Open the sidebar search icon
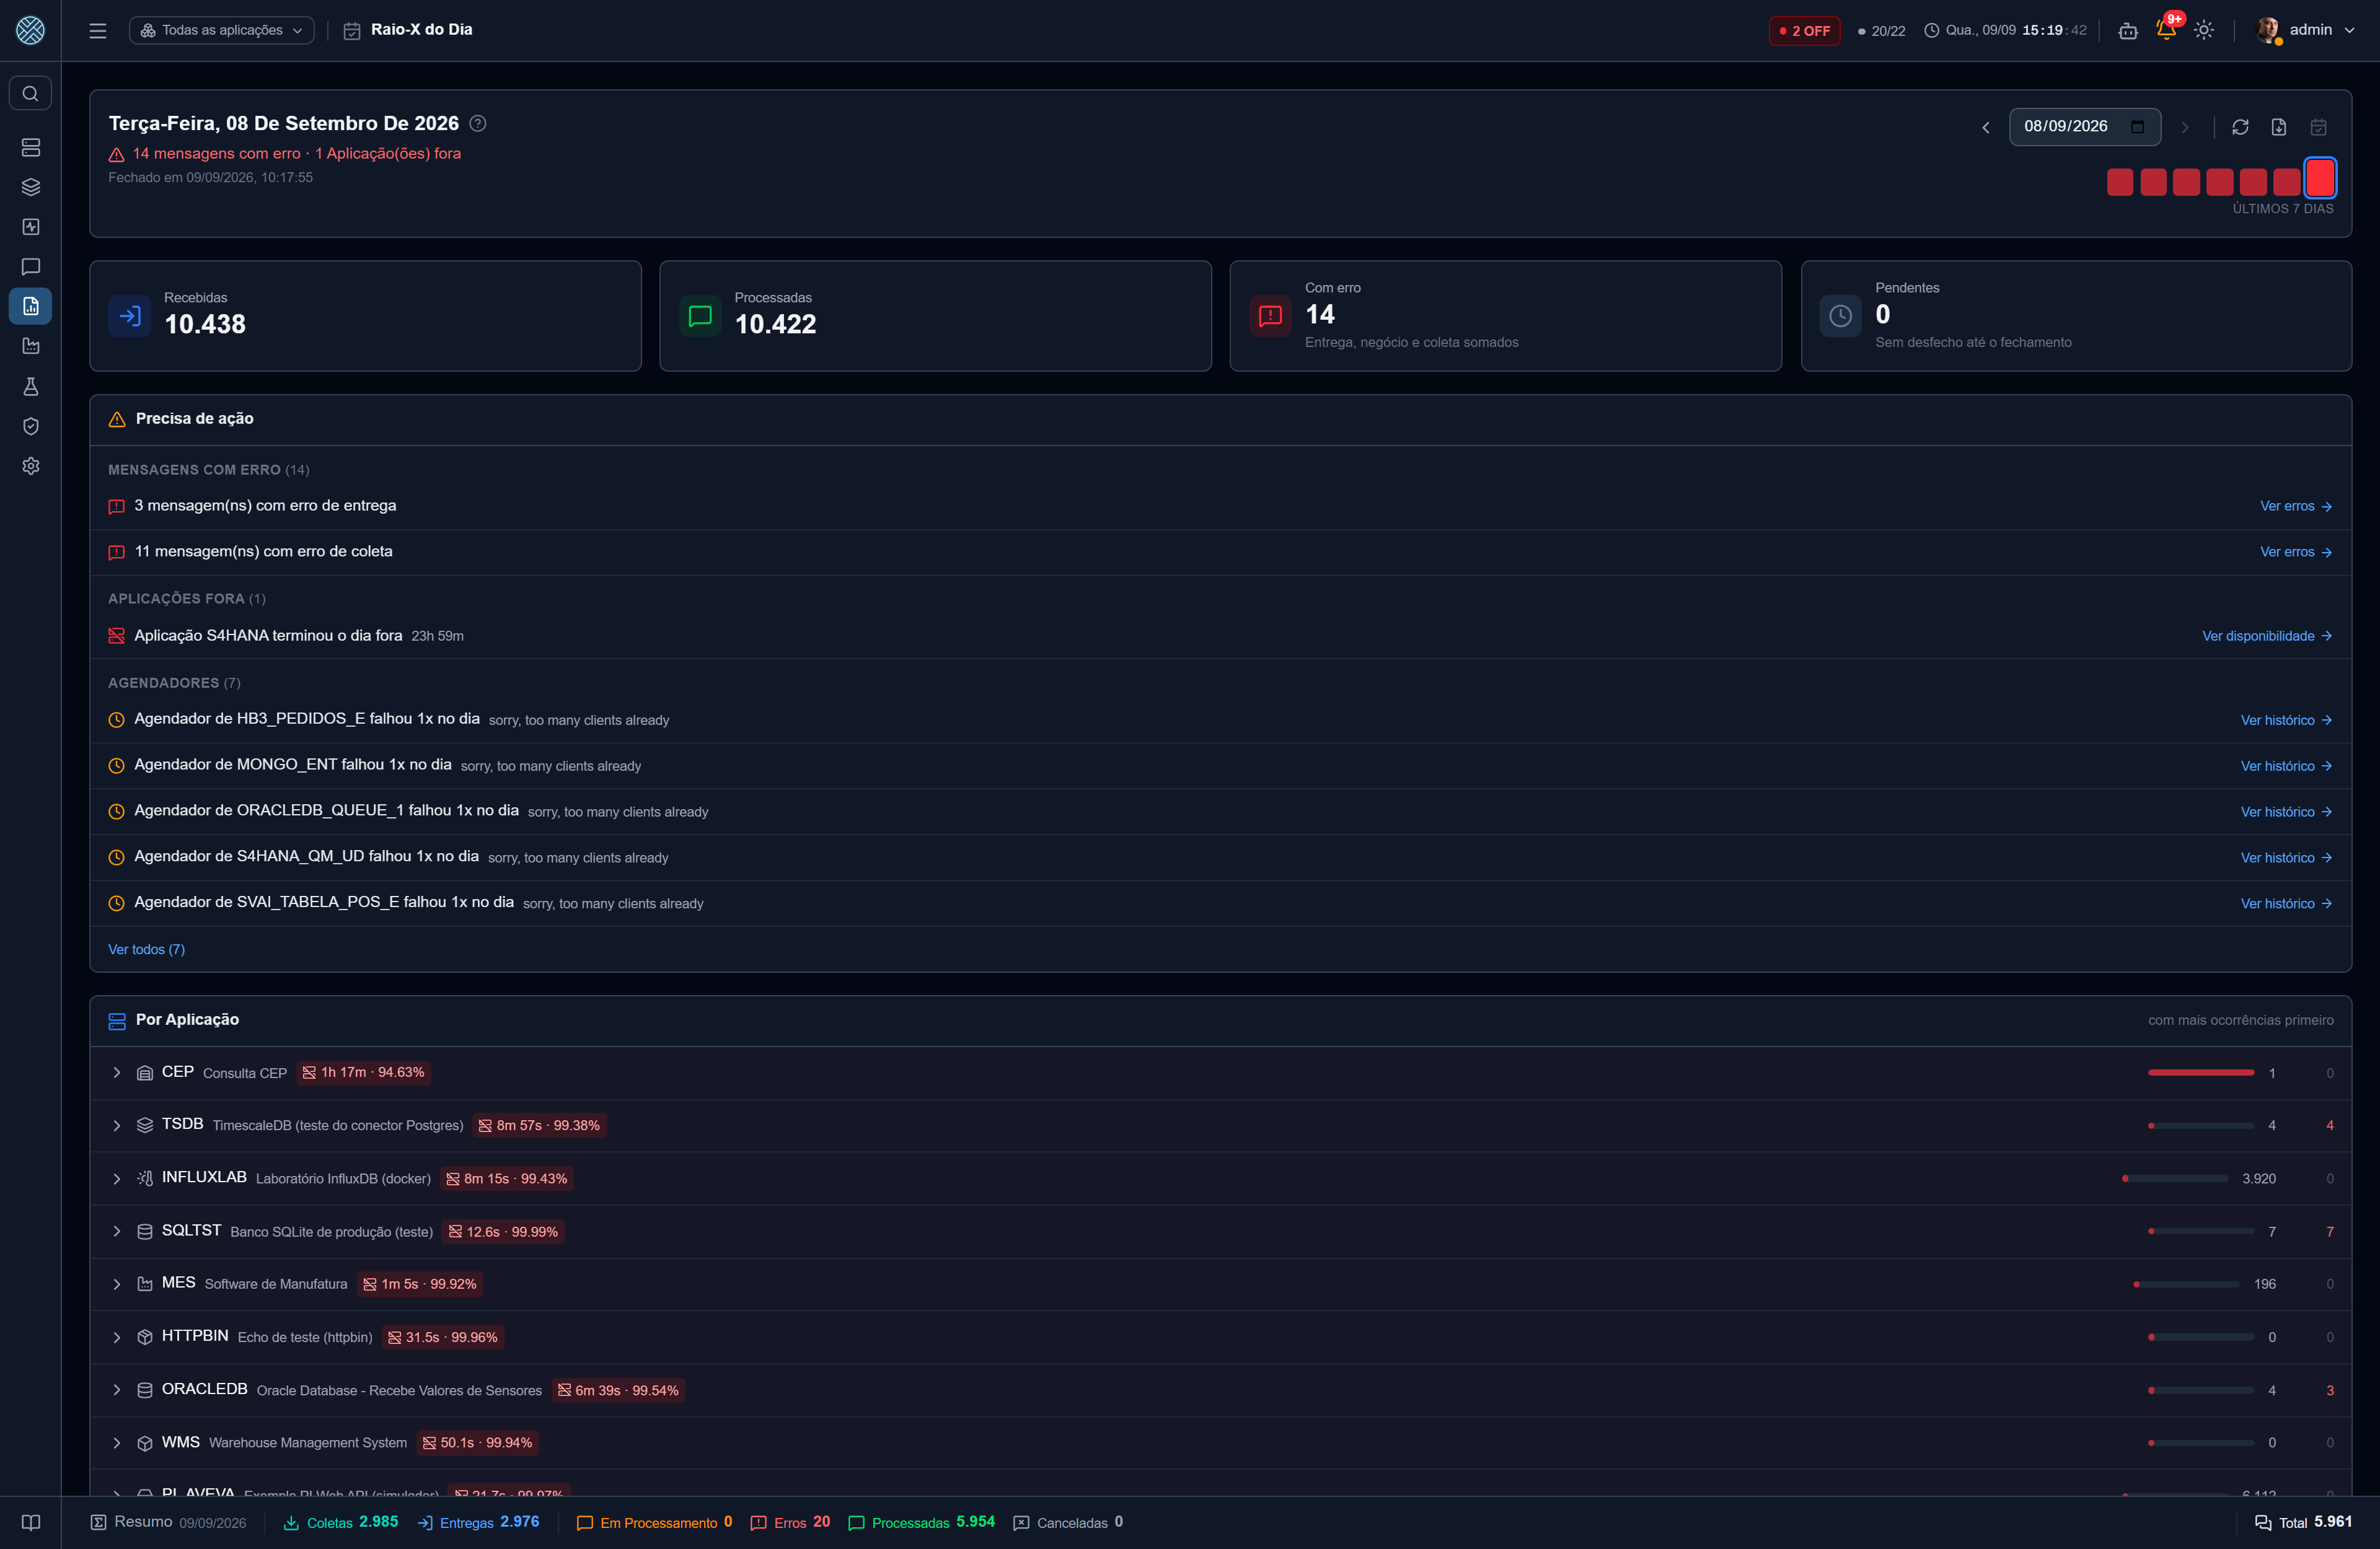The image size is (2380, 1549). click(x=30, y=93)
